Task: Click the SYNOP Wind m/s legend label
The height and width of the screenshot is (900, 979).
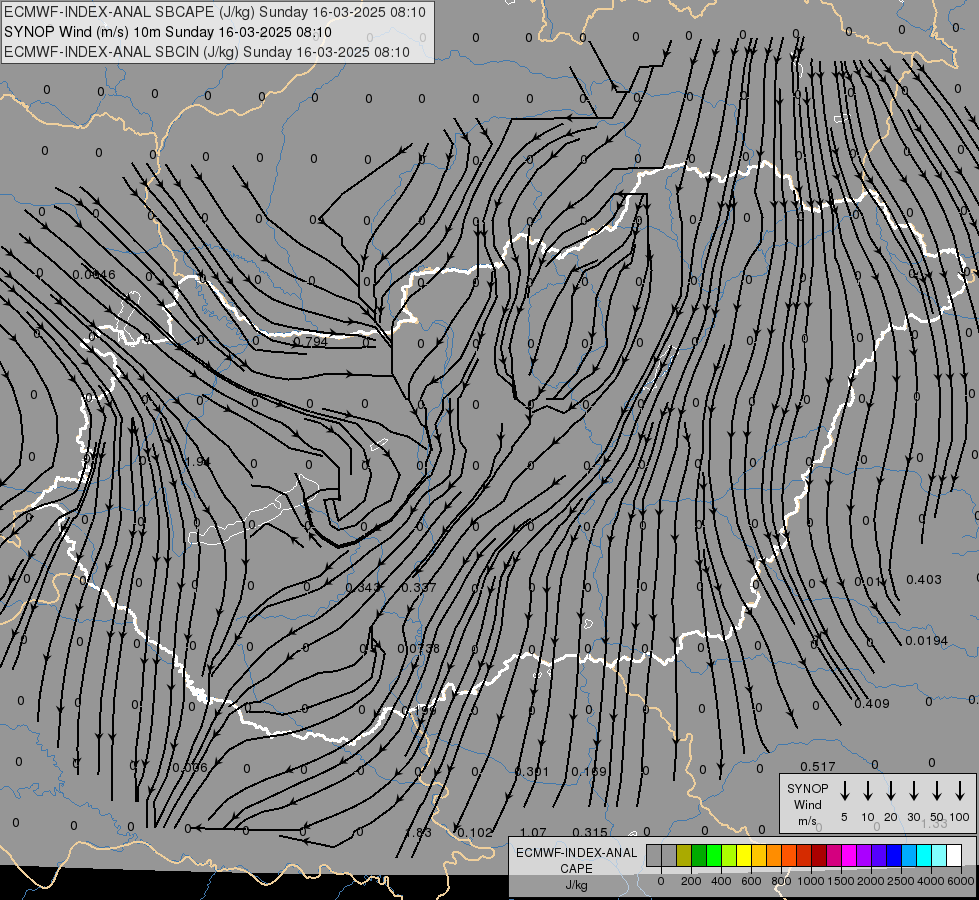Action: point(807,805)
